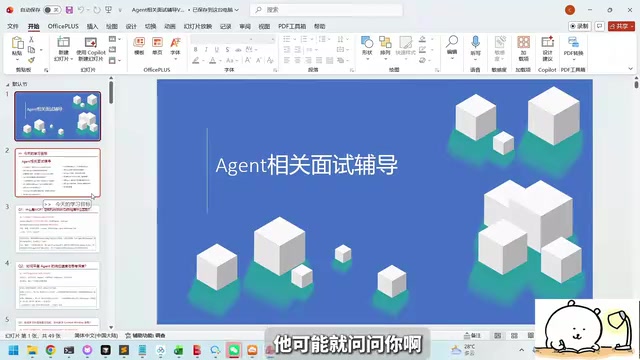Collapse the 默认节 section in slide panel
Image resolution: width=640 pixels, height=360 pixels.
click(8, 84)
